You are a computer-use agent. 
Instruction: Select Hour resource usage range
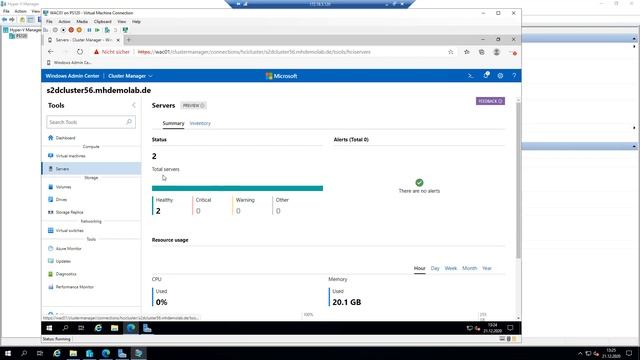coord(420,268)
